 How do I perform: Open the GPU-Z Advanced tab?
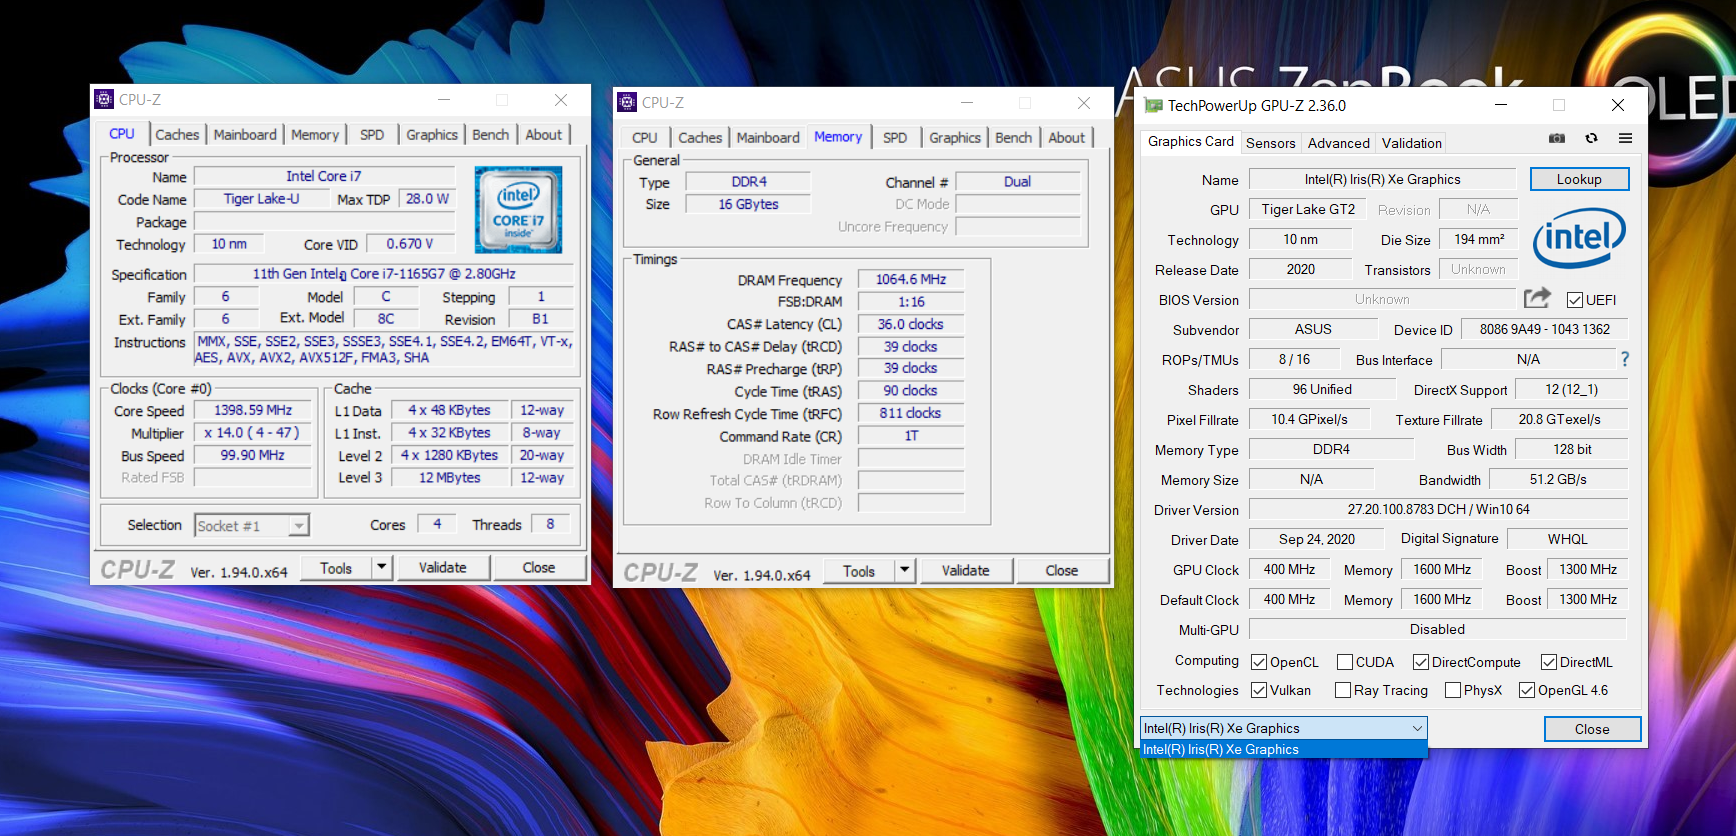click(1339, 143)
